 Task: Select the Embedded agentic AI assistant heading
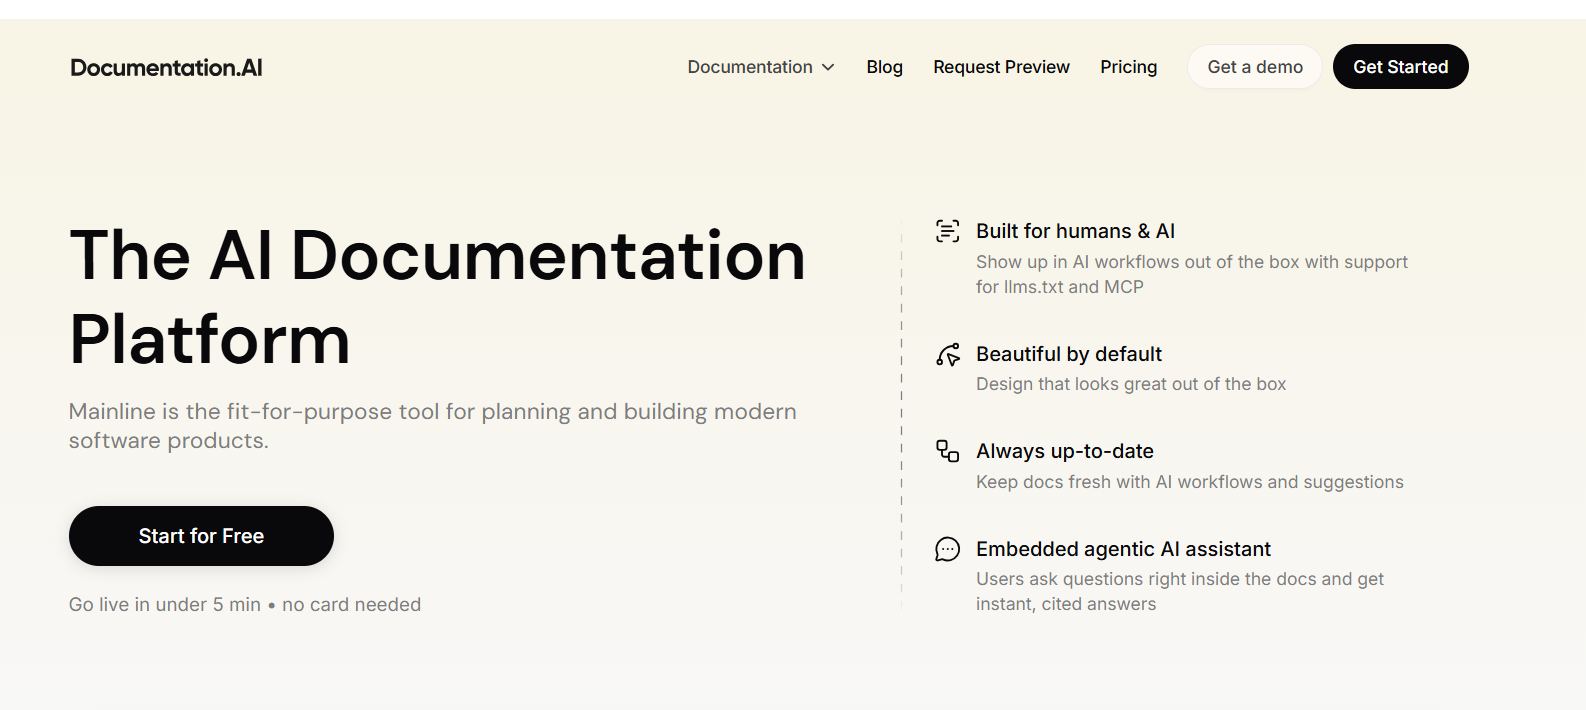[x=1123, y=549]
